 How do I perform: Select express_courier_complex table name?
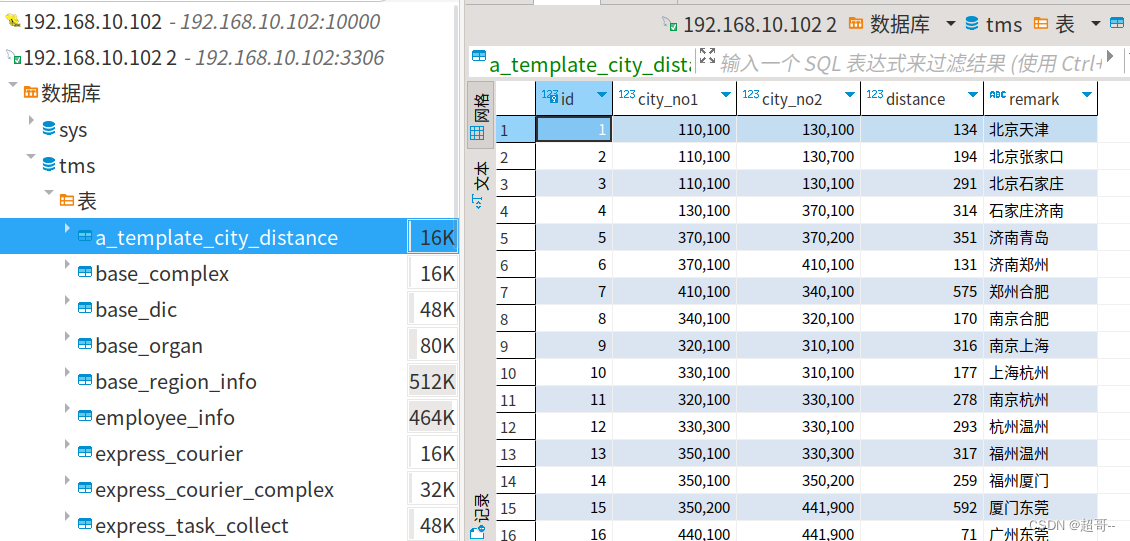point(215,491)
